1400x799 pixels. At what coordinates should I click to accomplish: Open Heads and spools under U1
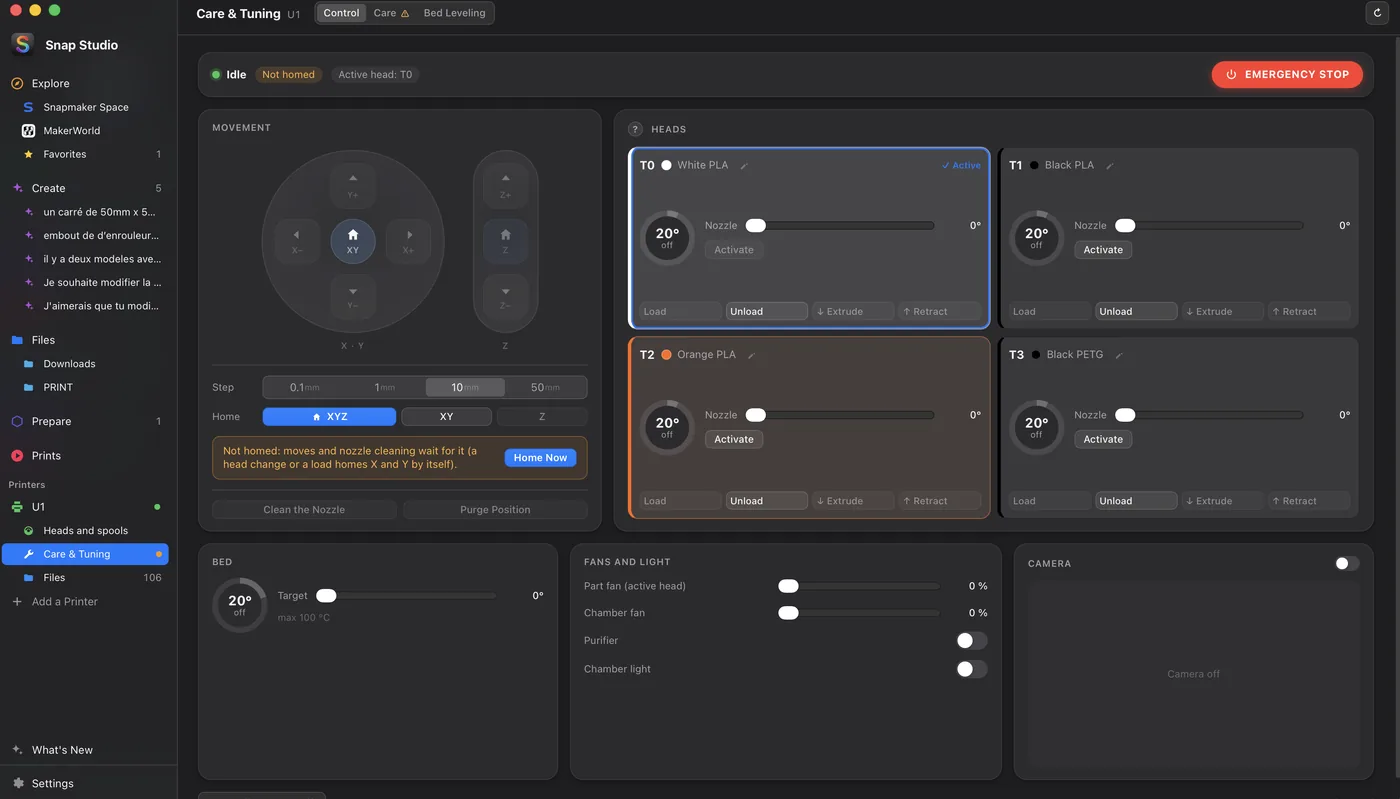click(x=86, y=531)
